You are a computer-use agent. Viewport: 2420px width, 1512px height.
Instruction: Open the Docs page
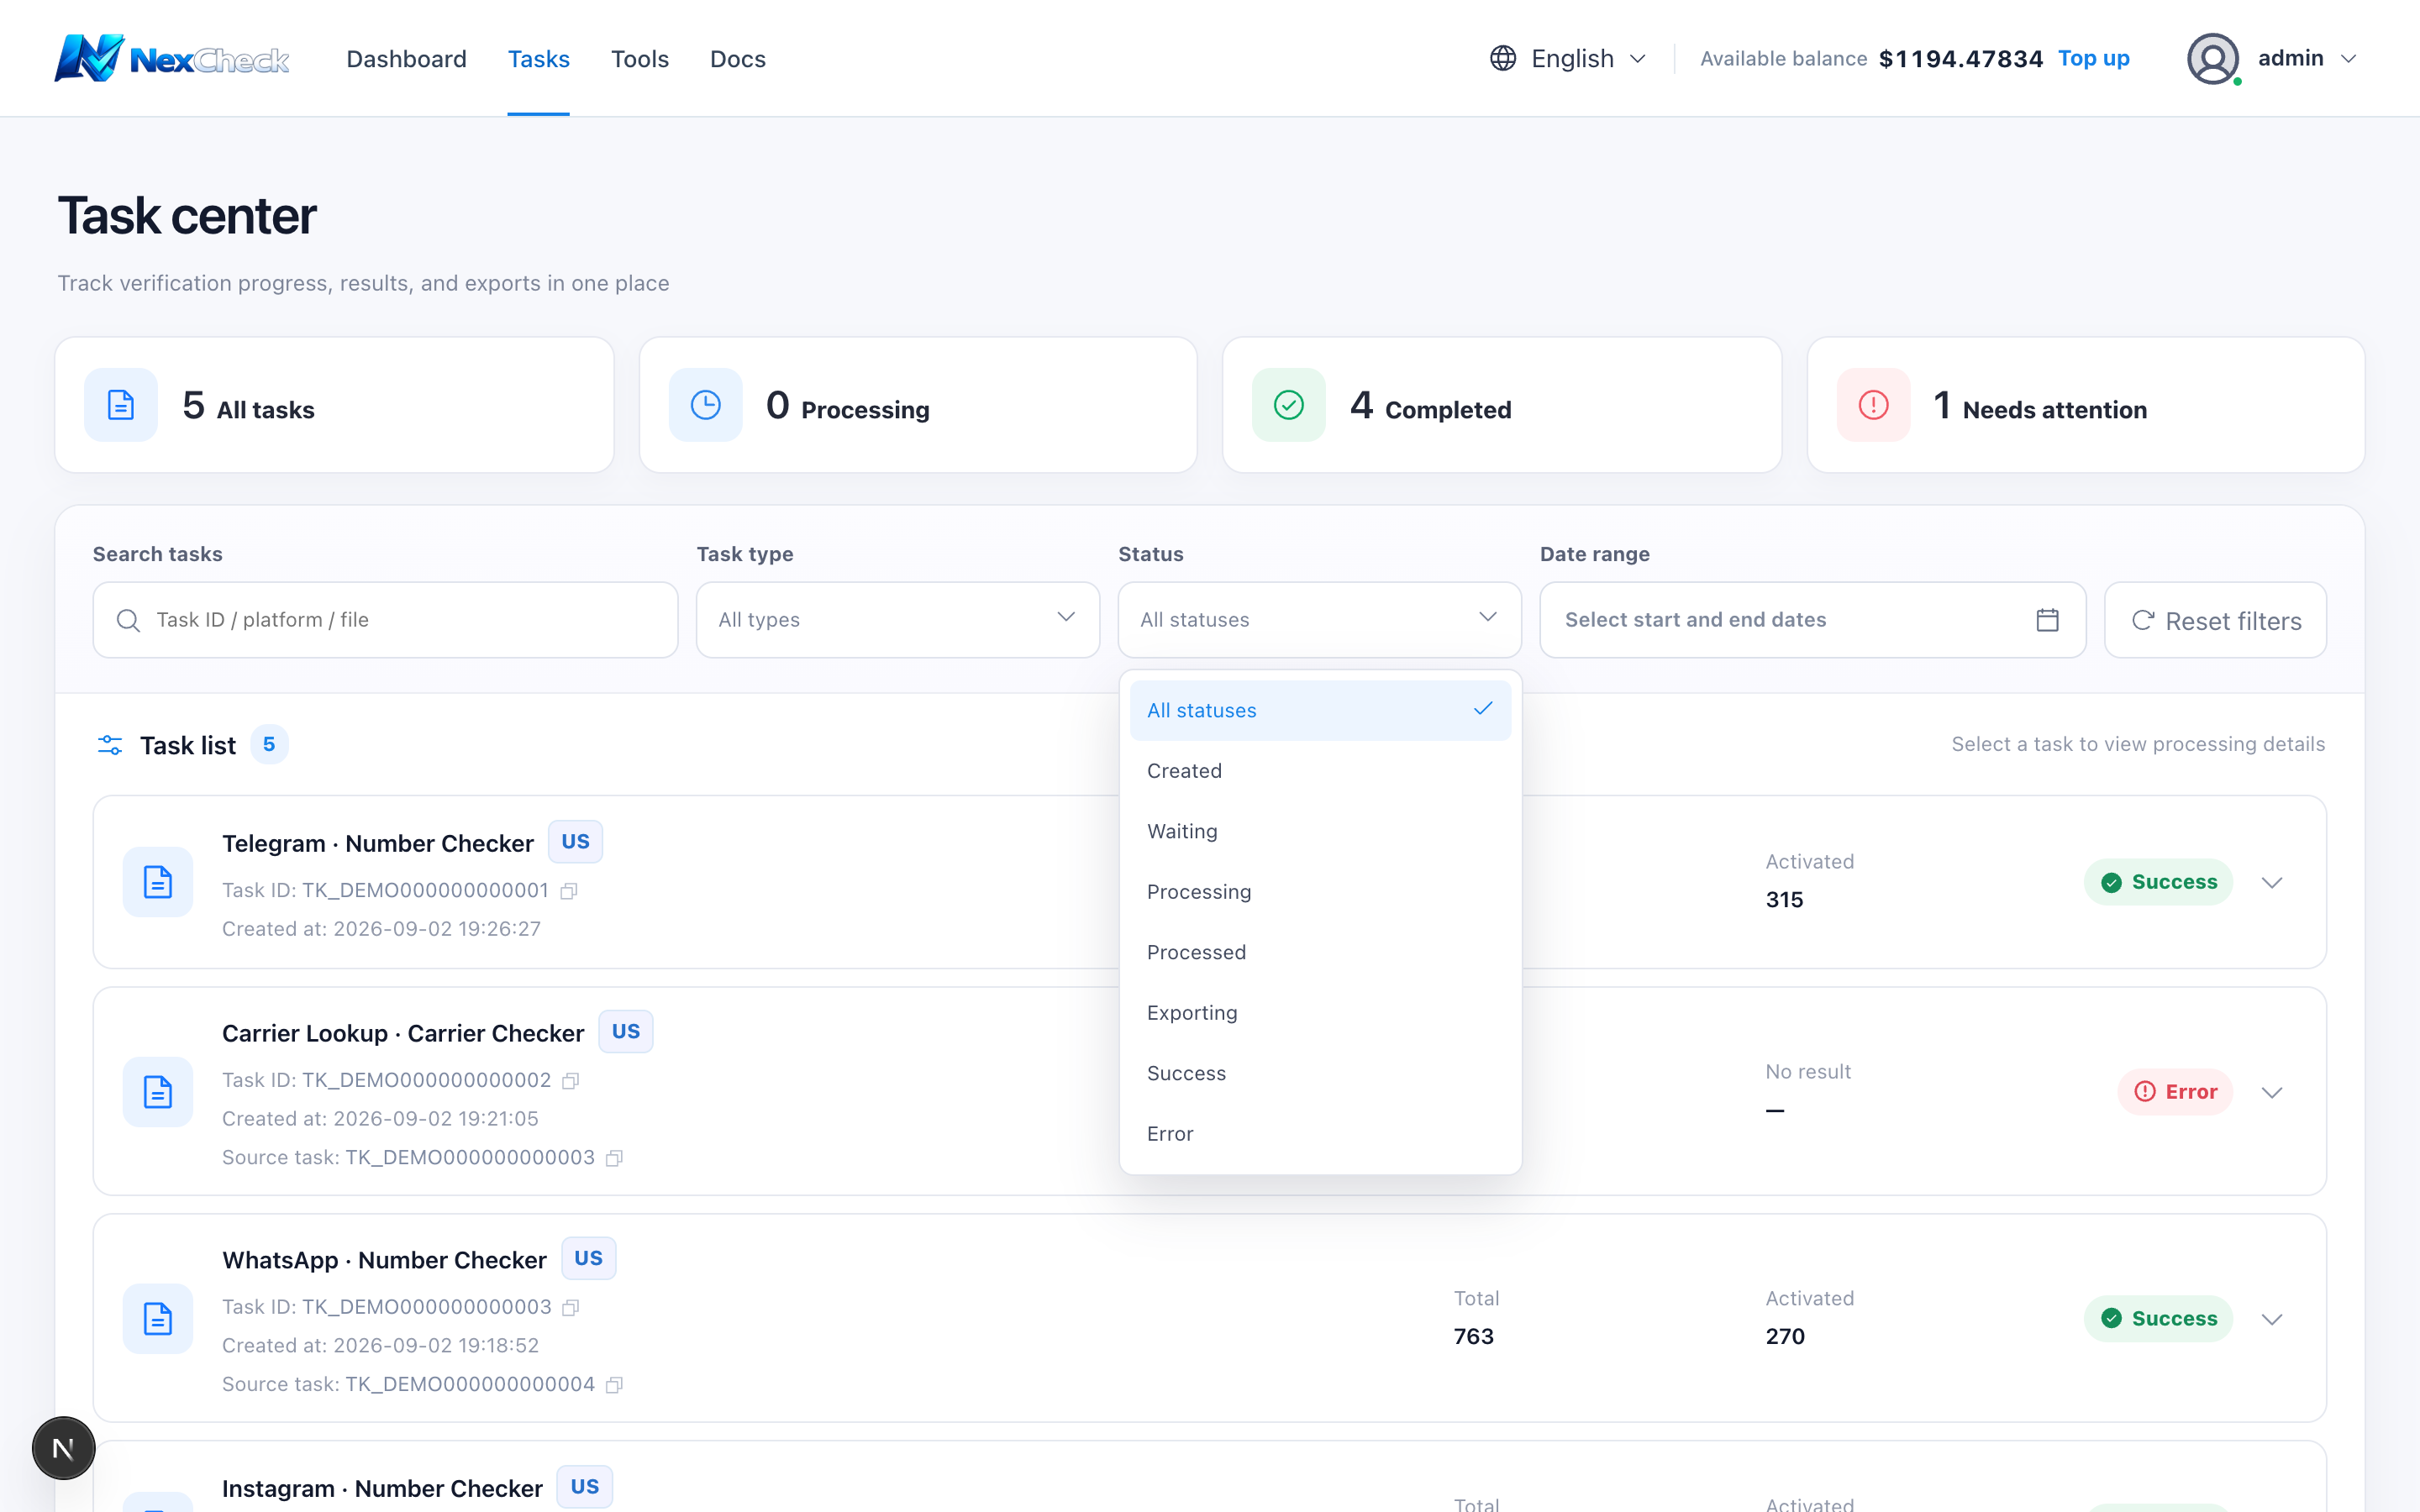[x=737, y=59]
